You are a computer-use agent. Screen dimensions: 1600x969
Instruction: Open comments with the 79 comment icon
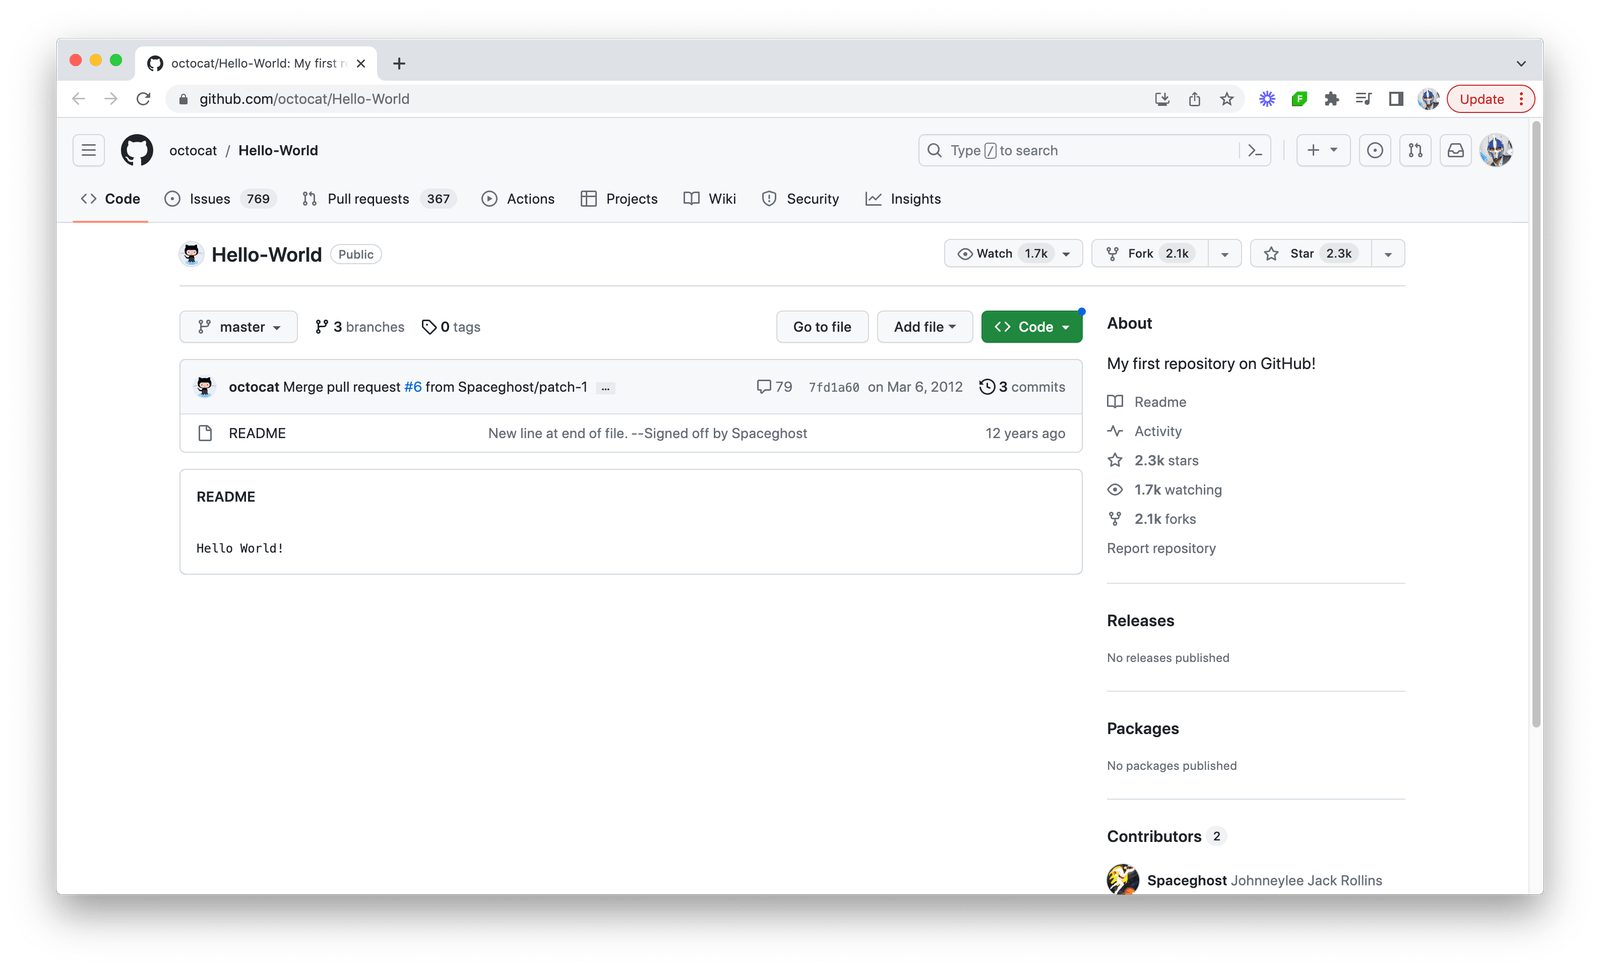coord(774,387)
